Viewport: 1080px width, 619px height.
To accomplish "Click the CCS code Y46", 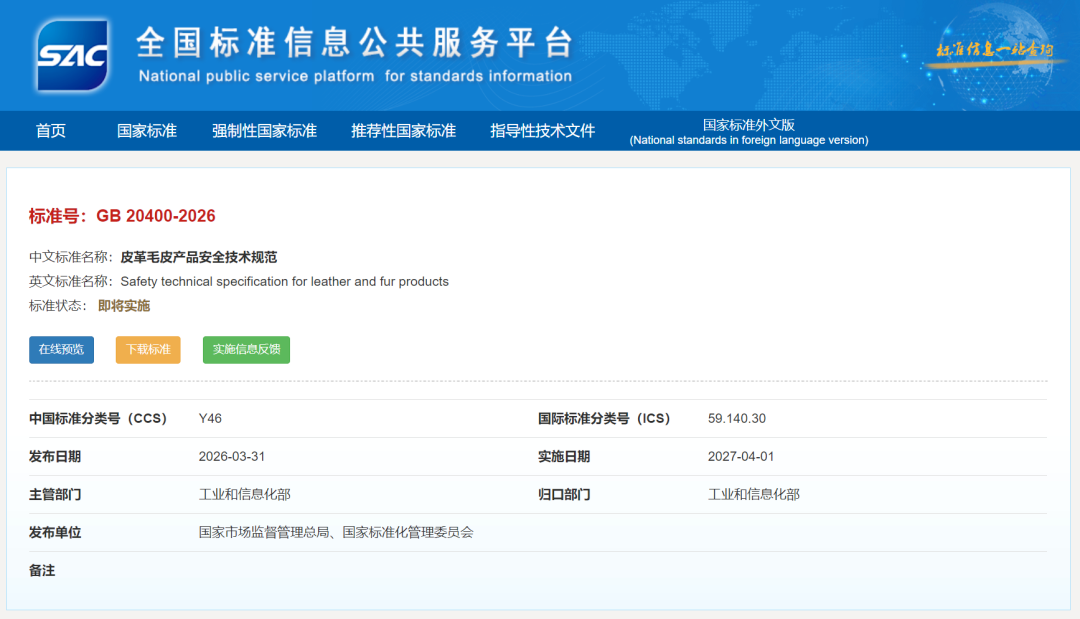I will pos(210,419).
